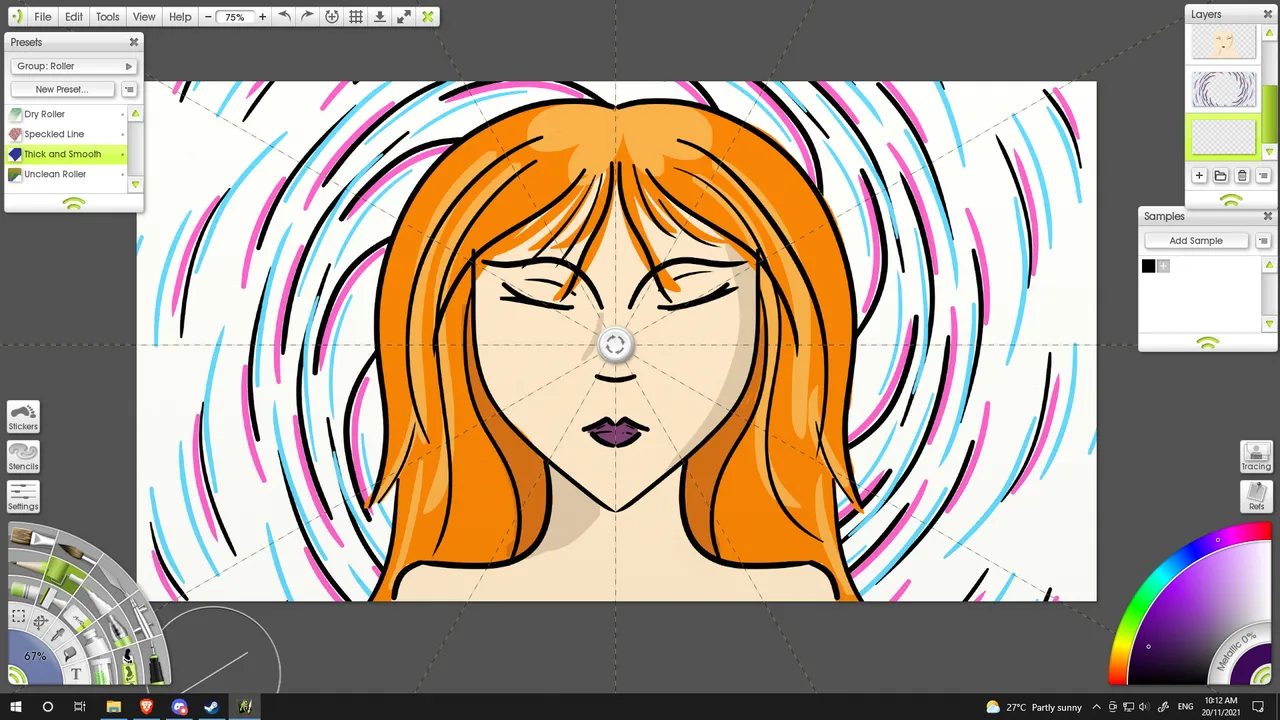
Task: Click the canvas positioner toolbar icon
Action: [331, 17]
